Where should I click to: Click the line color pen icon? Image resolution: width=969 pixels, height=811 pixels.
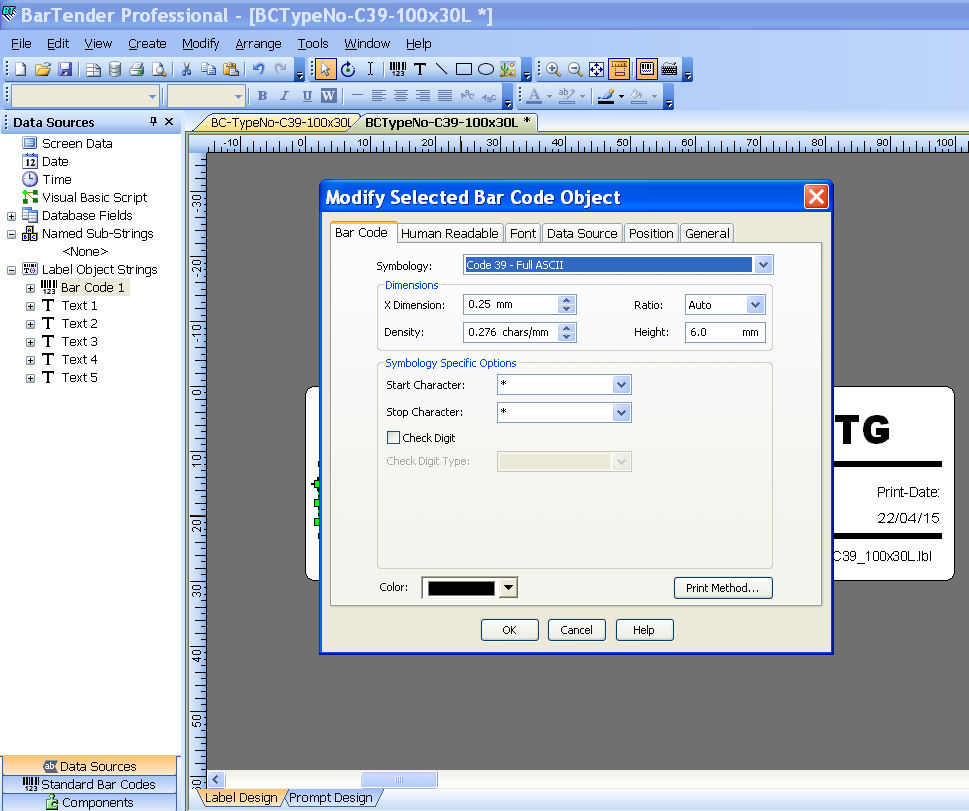(x=606, y=96)
